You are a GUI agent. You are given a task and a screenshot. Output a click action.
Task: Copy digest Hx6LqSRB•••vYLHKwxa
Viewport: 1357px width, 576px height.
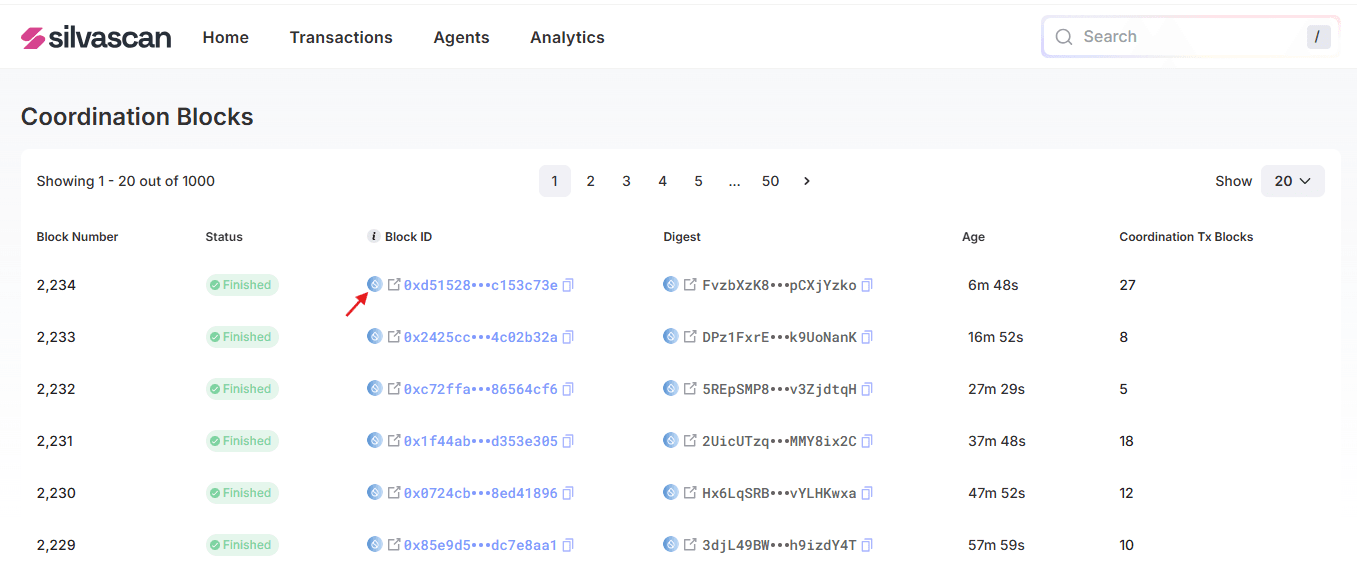867,493
